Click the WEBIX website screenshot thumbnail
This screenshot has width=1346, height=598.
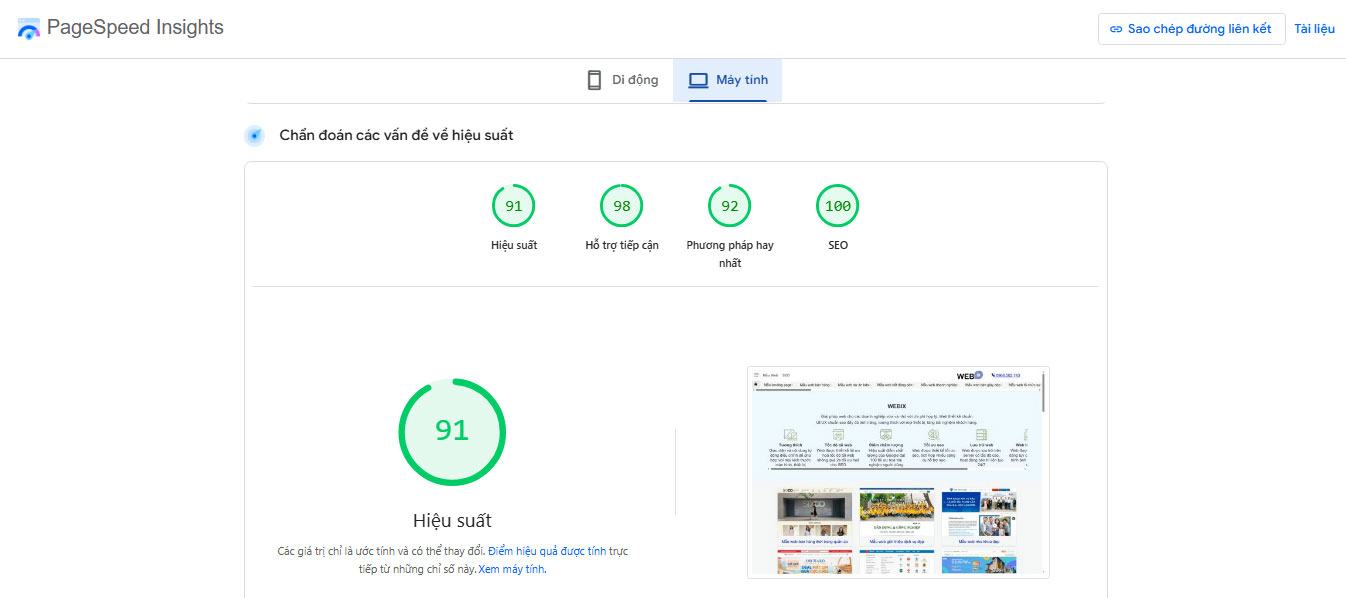[897, 472]
